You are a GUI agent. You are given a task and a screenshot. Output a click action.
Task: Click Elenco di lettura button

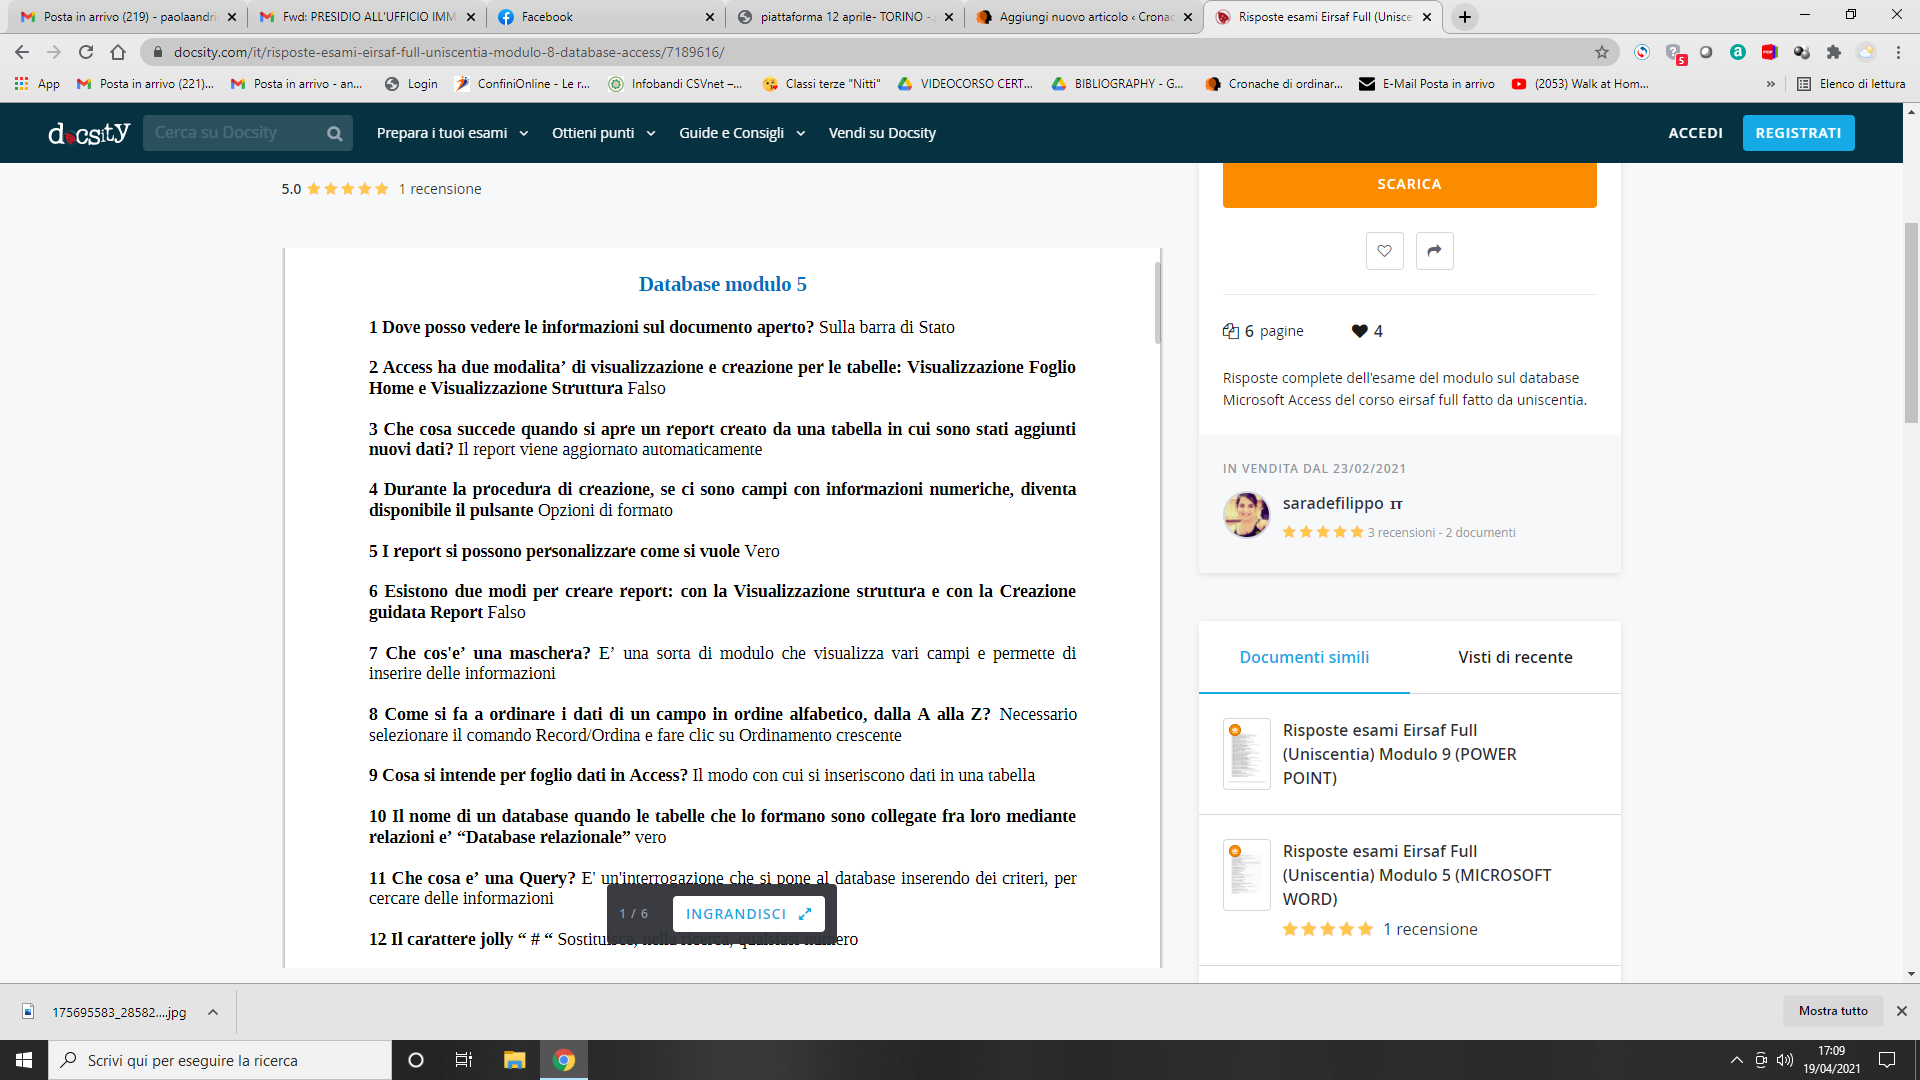[1851, 84]
